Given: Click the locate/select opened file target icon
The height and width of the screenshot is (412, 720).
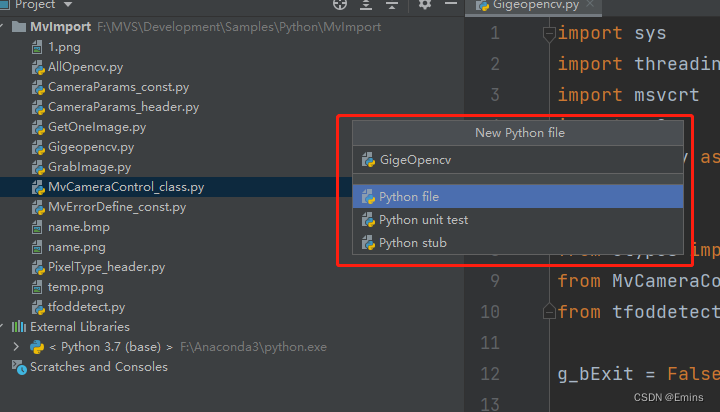Looking at the screenshot, I should pyautogui.click(x=340, y=4).
